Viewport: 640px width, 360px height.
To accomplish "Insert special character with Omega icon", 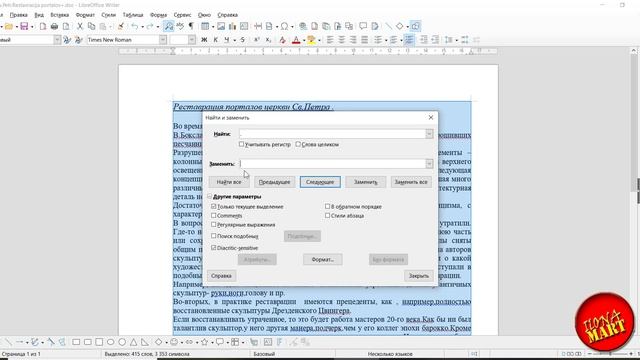I will (x=284, y=27).
